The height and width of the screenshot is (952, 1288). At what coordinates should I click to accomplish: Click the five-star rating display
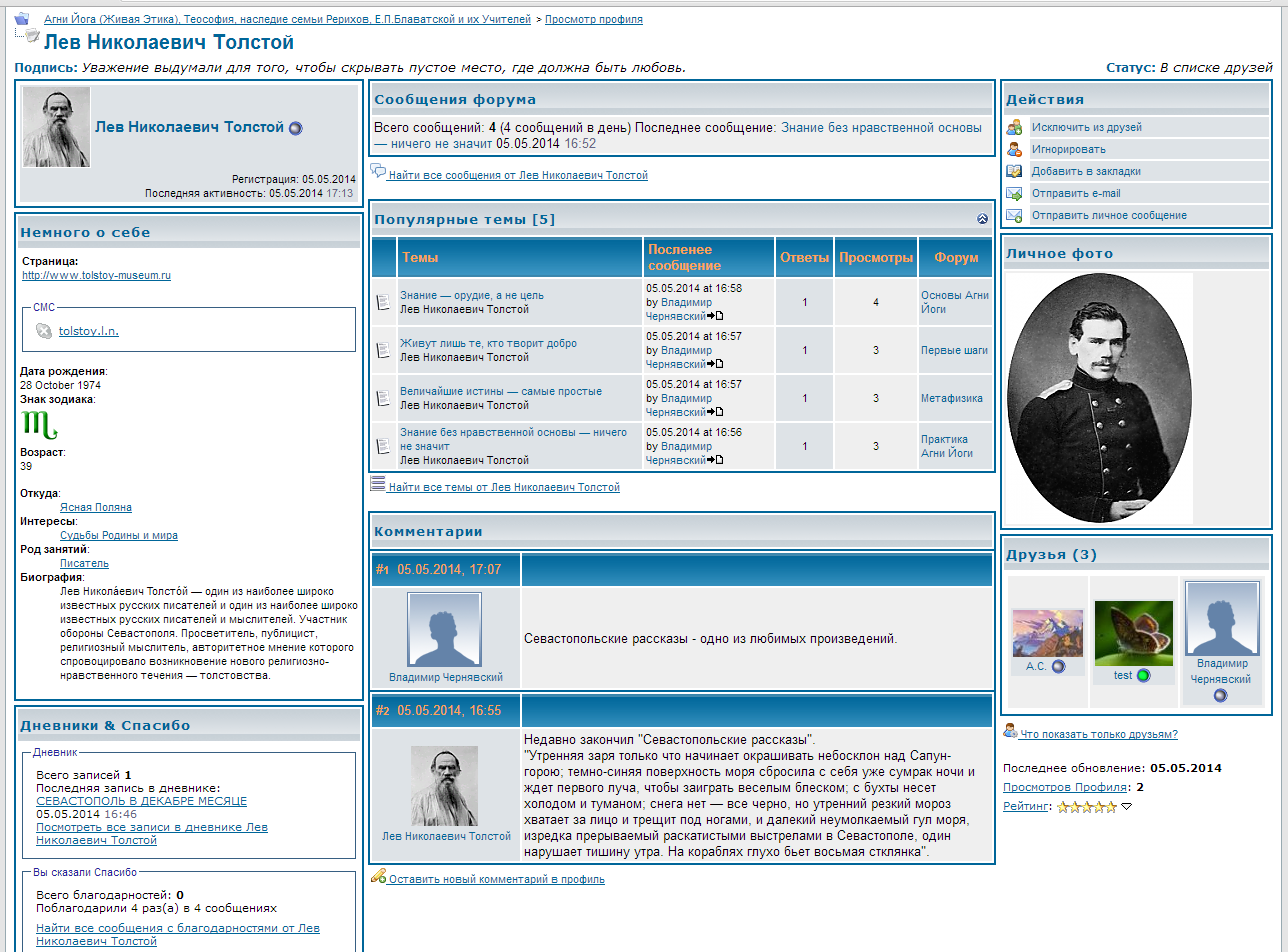[x=1087, y=806]
